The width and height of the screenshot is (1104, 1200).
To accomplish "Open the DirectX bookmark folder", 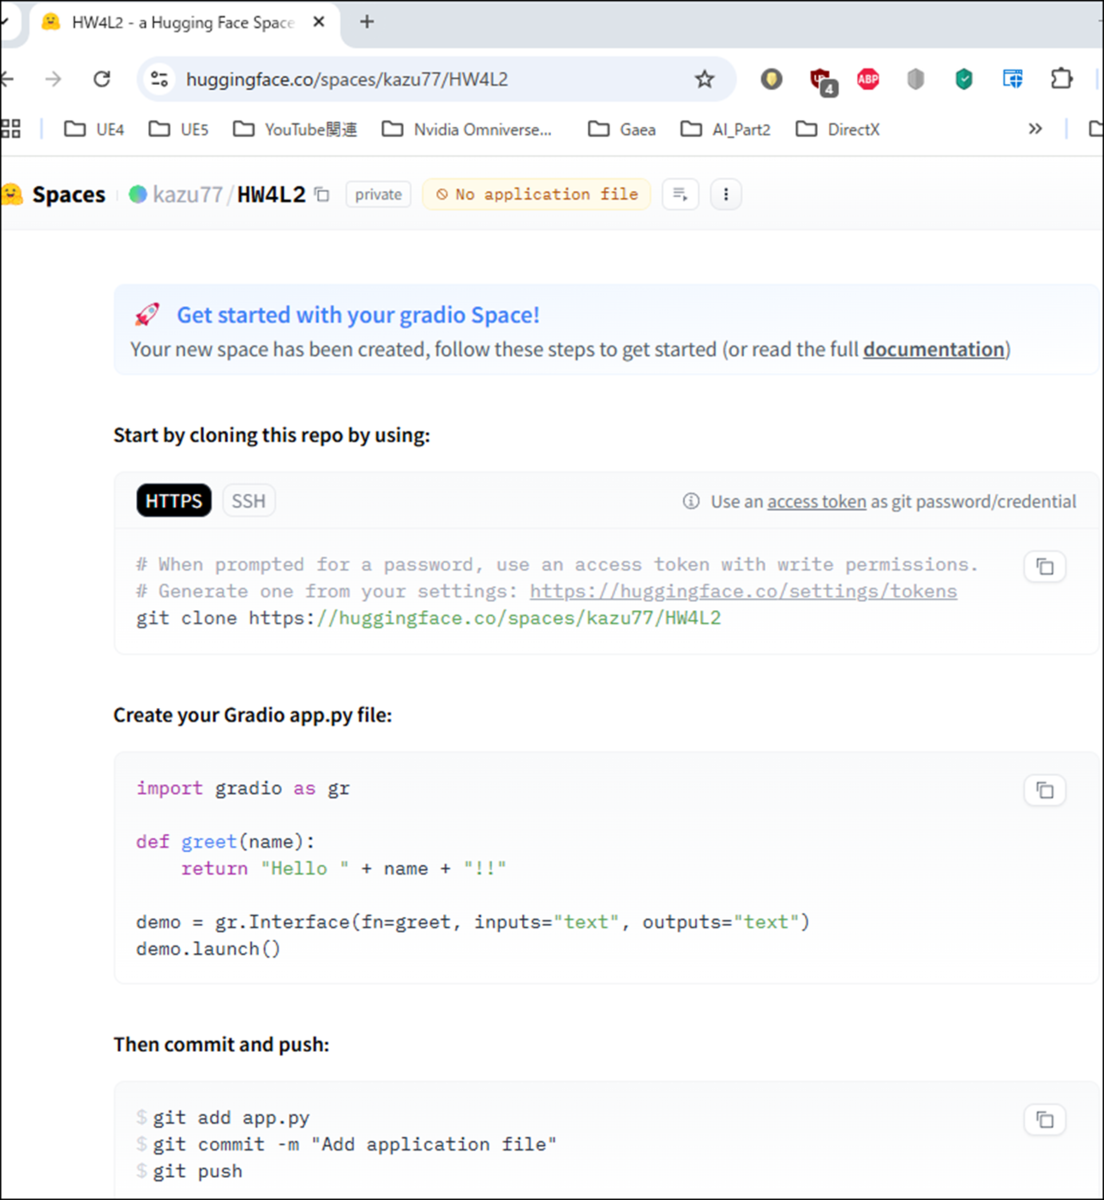I will (837, 129).
